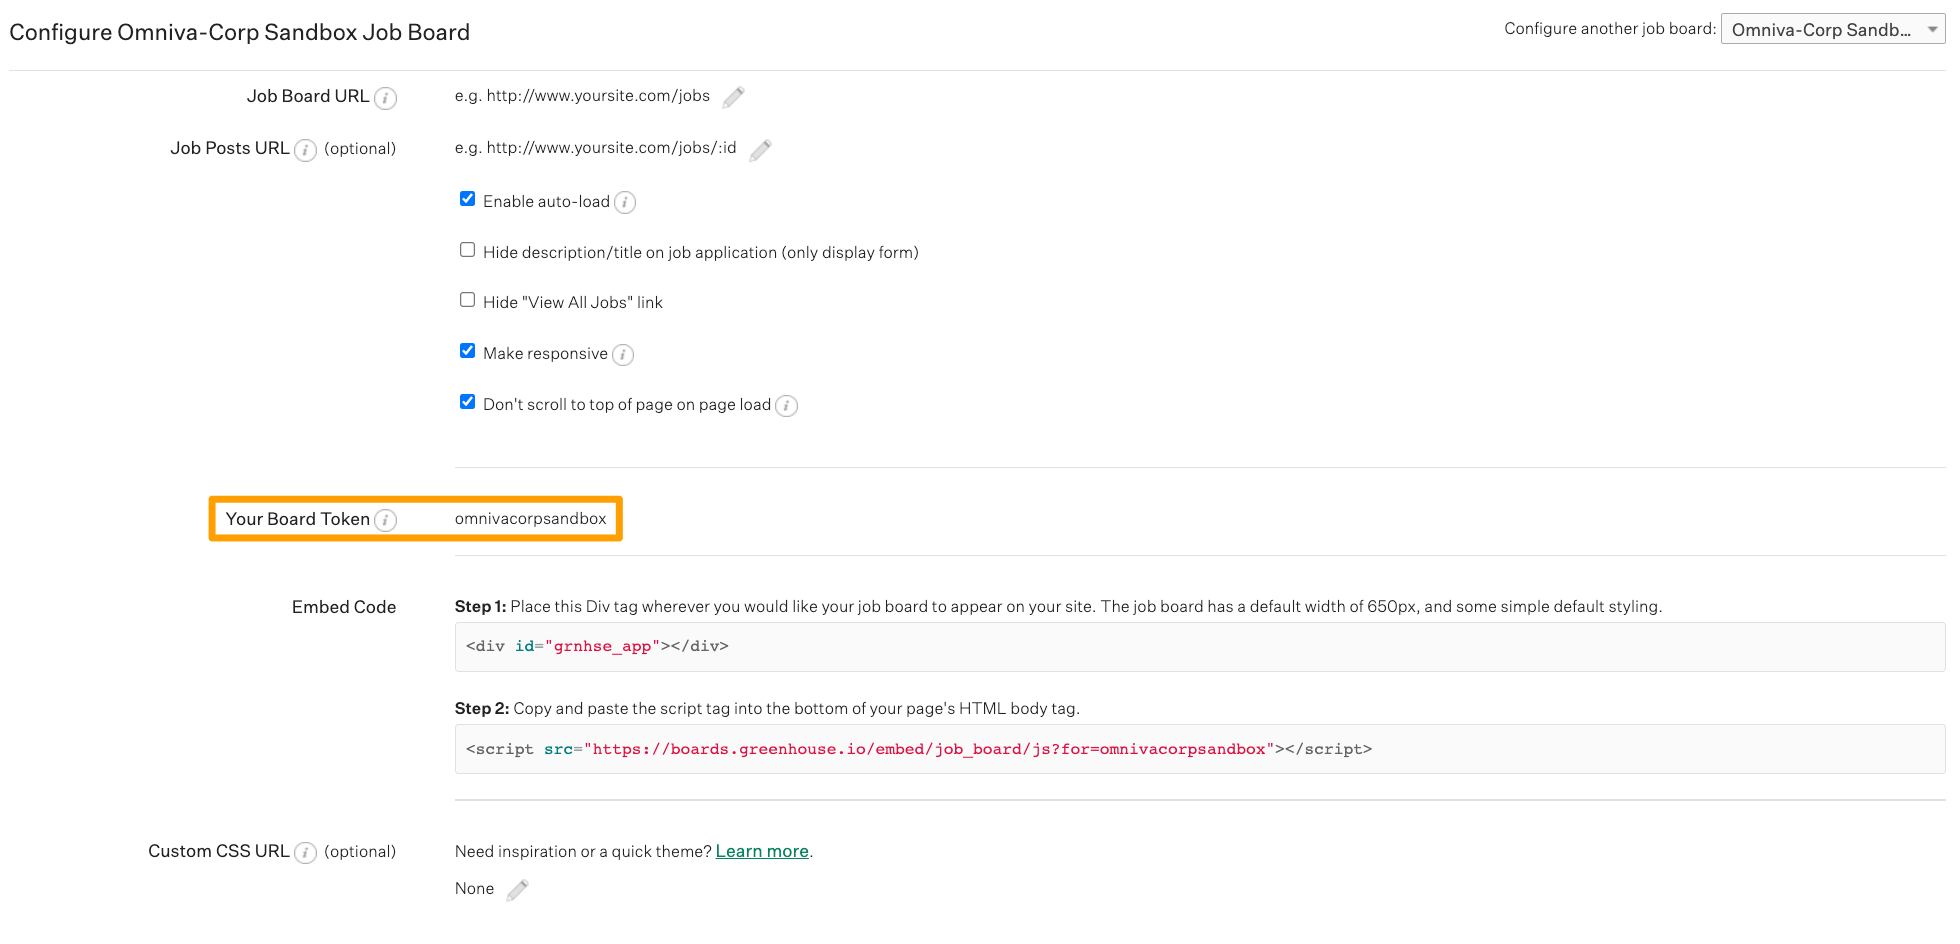Open info icon beside Job Board URL
The image size is (1960, 944).
pyautogui.click(x=385, y=98)
